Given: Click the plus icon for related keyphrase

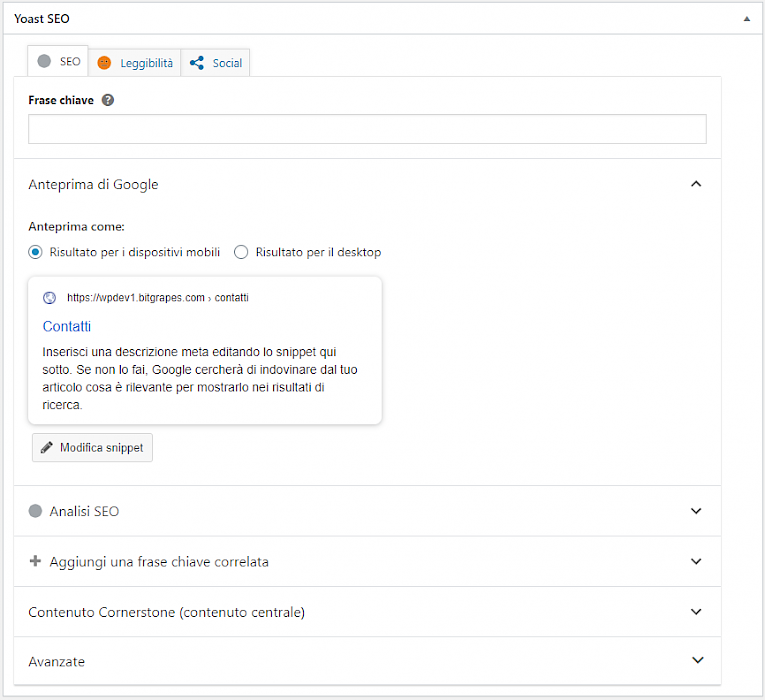Looking at the screenshot, I should click(36, 561).
